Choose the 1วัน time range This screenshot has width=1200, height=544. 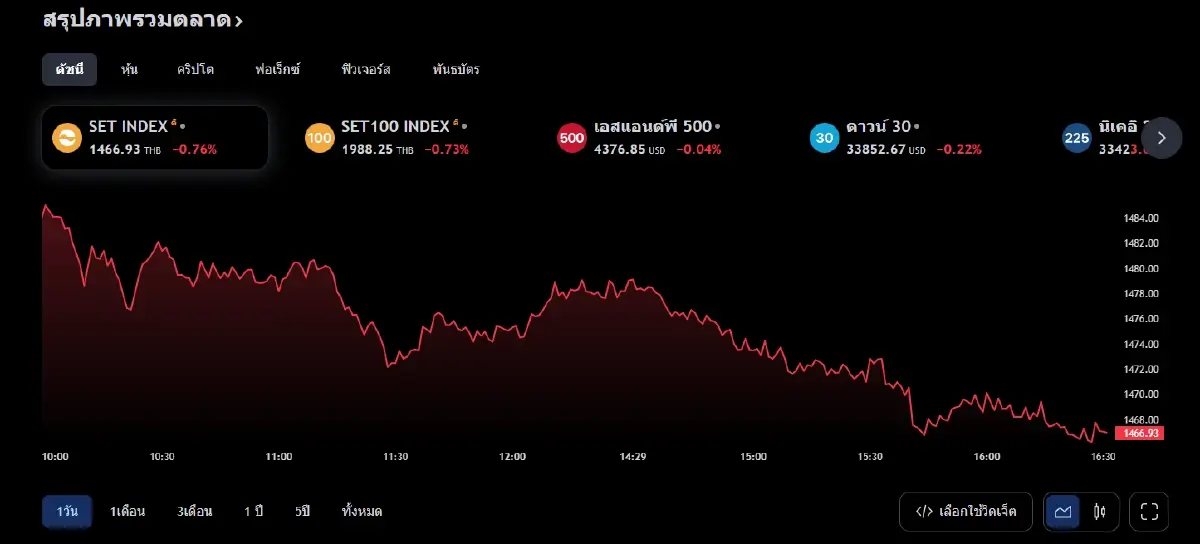67,511
